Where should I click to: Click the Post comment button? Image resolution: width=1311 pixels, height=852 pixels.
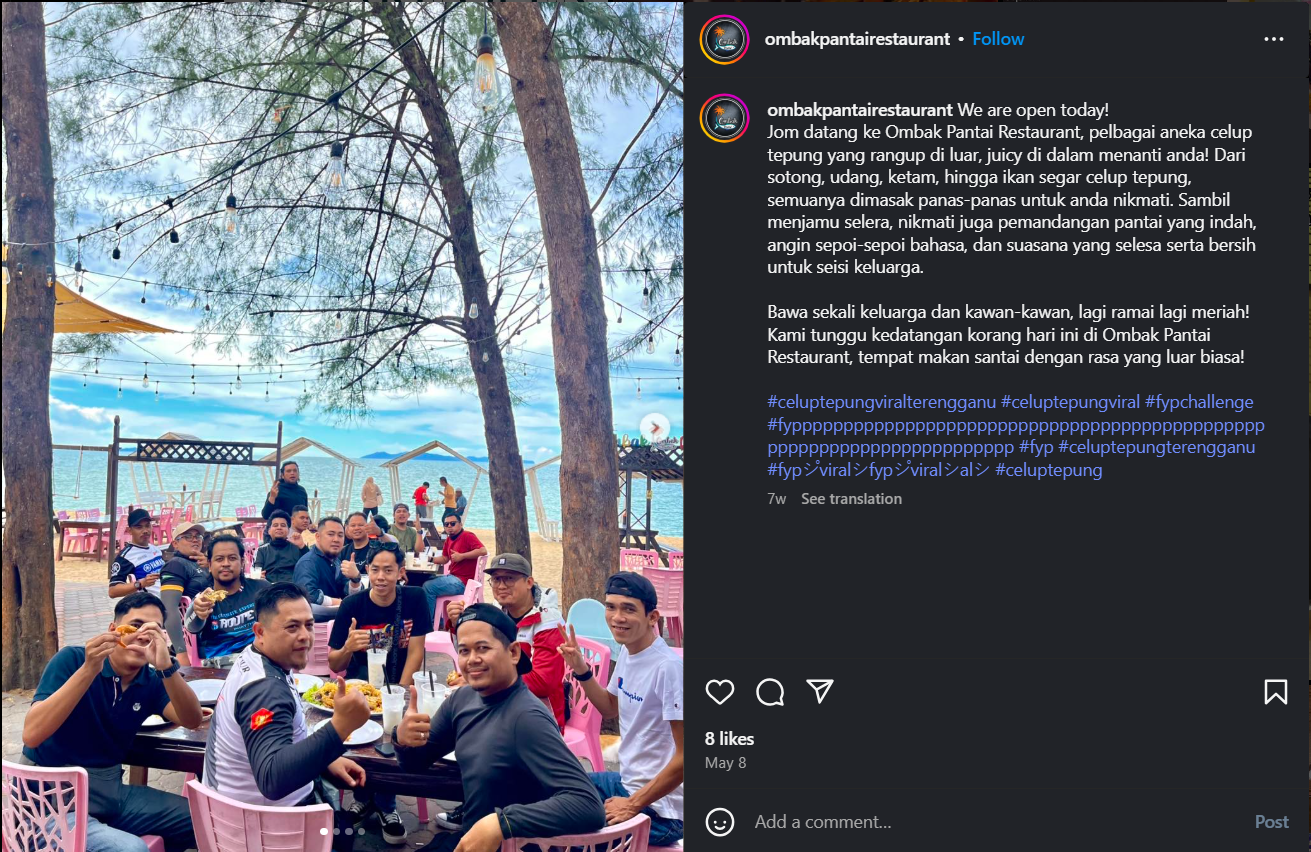click(x=1272, y=822)
